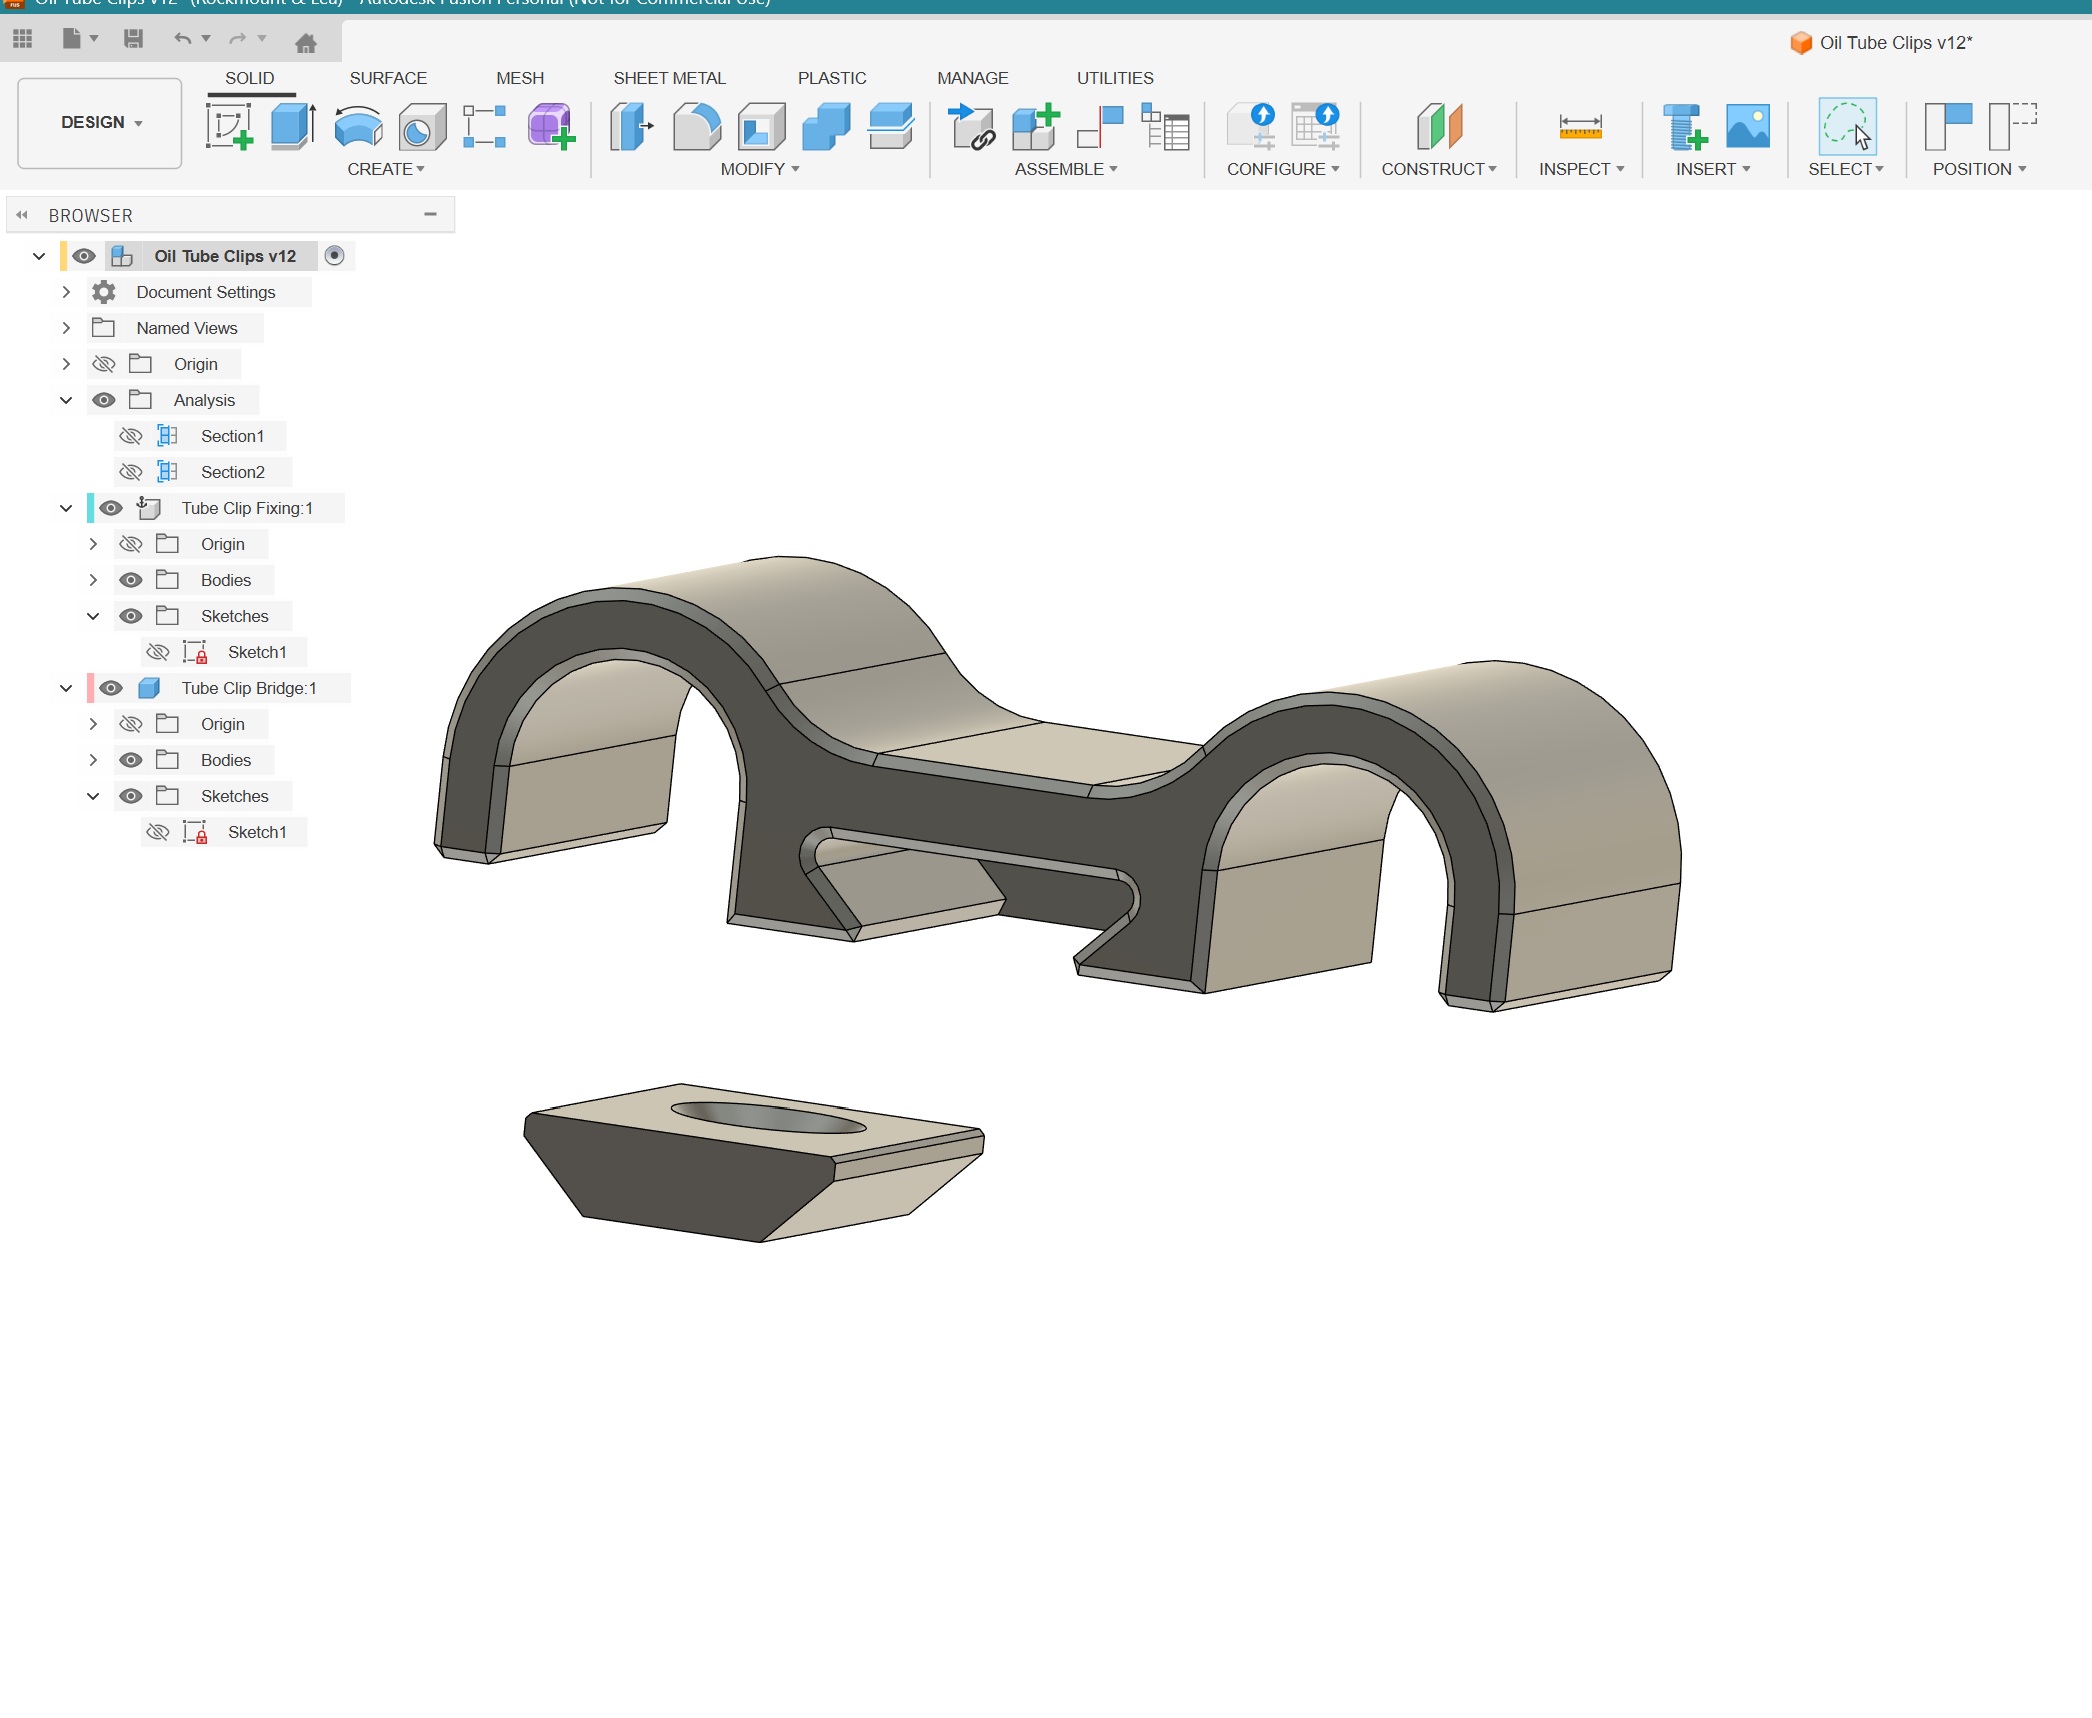Click the Insert Fastener bolt icon
This screenshot has height=1718, width=2092.
[x=1684, y=127]
